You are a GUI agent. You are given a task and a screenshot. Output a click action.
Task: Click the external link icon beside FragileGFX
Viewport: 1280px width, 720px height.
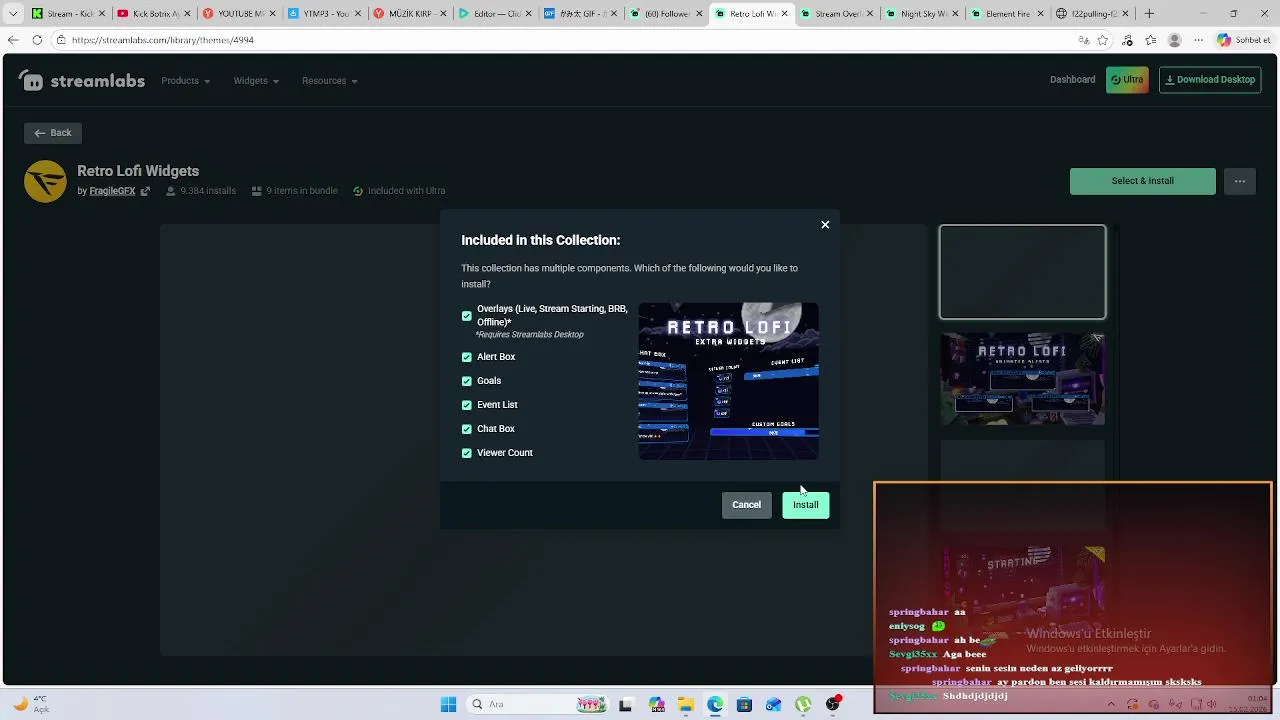tap(145, 191)
